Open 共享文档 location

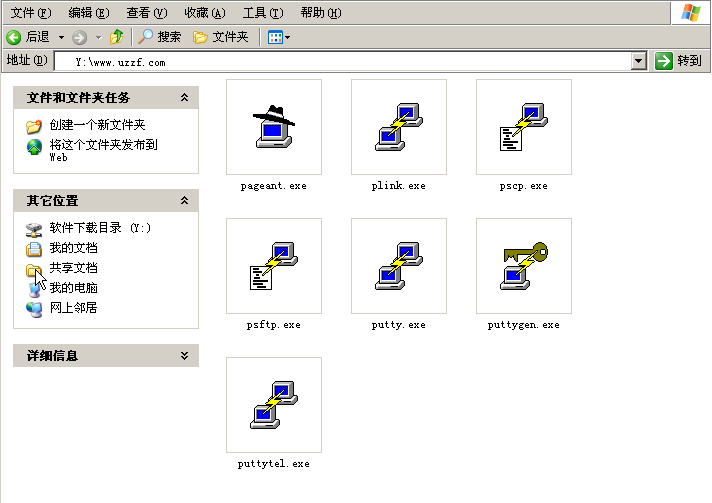[73, 268]
